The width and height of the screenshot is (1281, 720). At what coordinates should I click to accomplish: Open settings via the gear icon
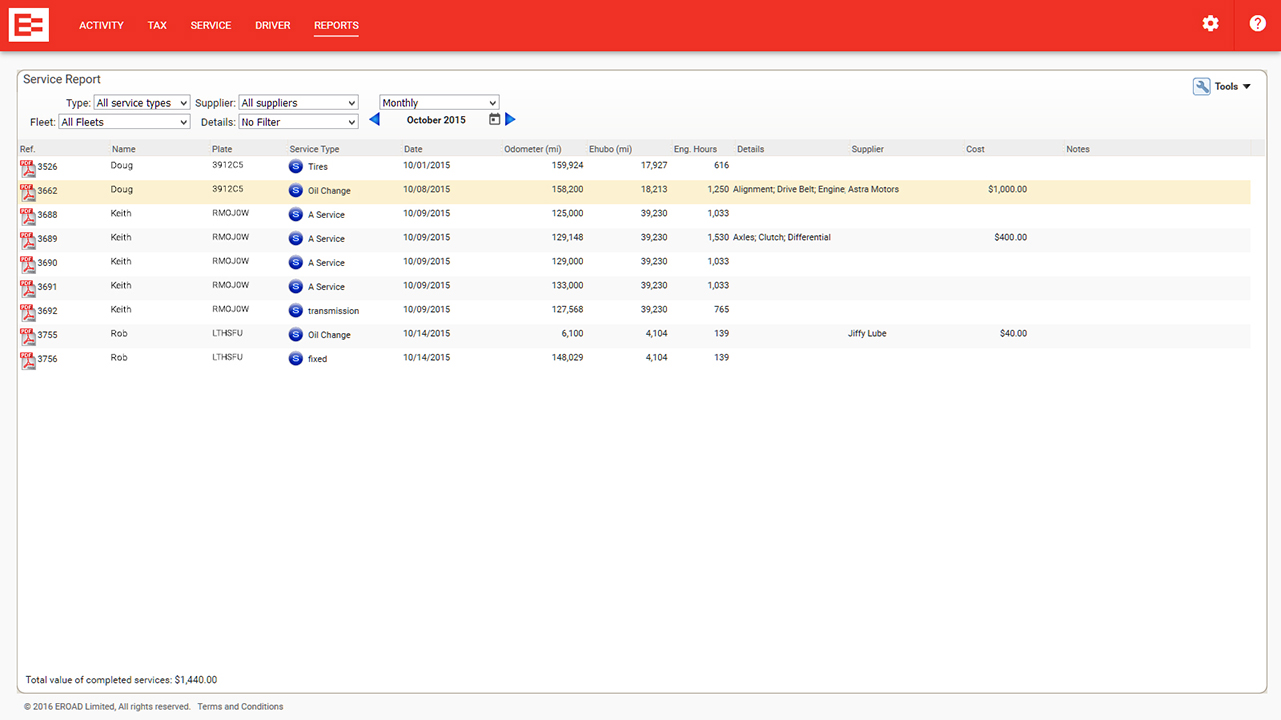click(1210, 24)
